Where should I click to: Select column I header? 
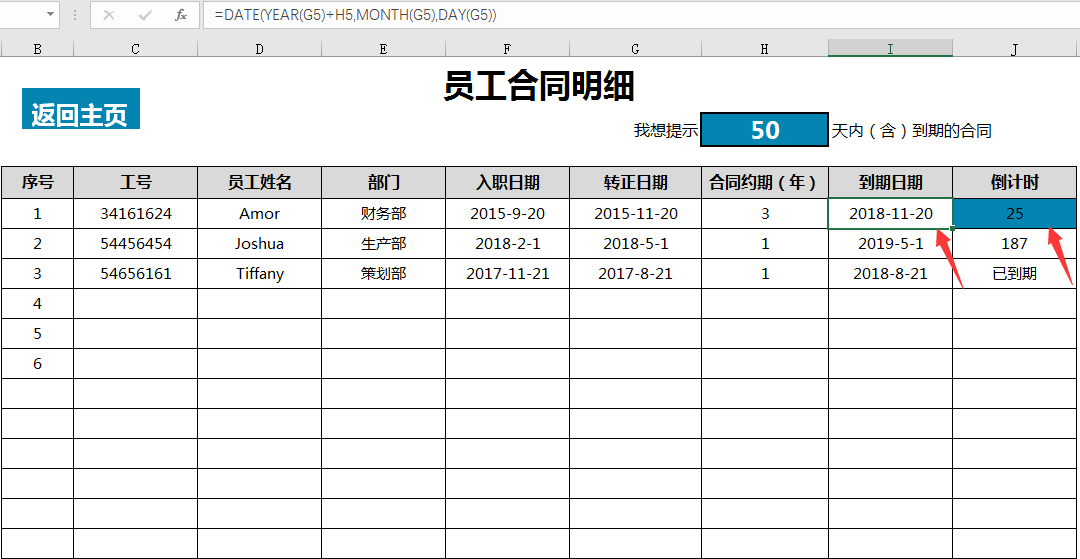tap(891, 49)
